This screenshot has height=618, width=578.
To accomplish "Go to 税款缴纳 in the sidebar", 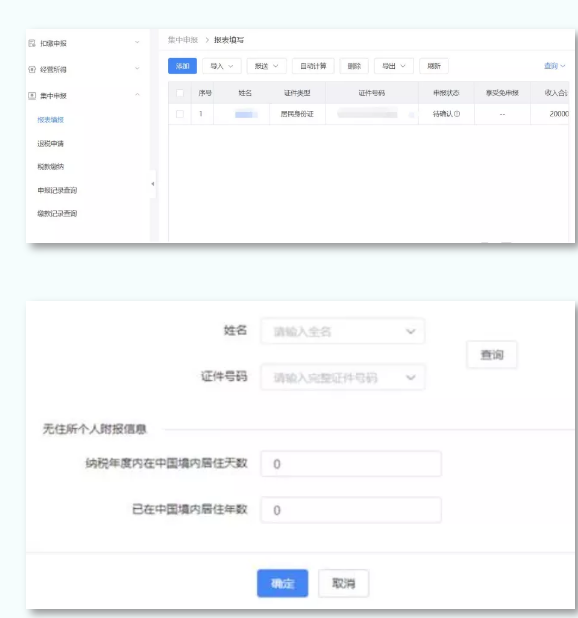I will pos(50,166).
